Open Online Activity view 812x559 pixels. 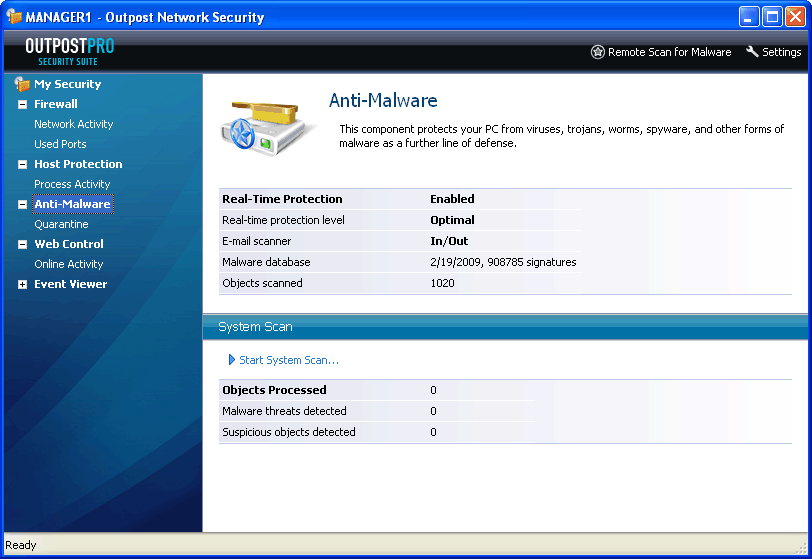(69, 264)
